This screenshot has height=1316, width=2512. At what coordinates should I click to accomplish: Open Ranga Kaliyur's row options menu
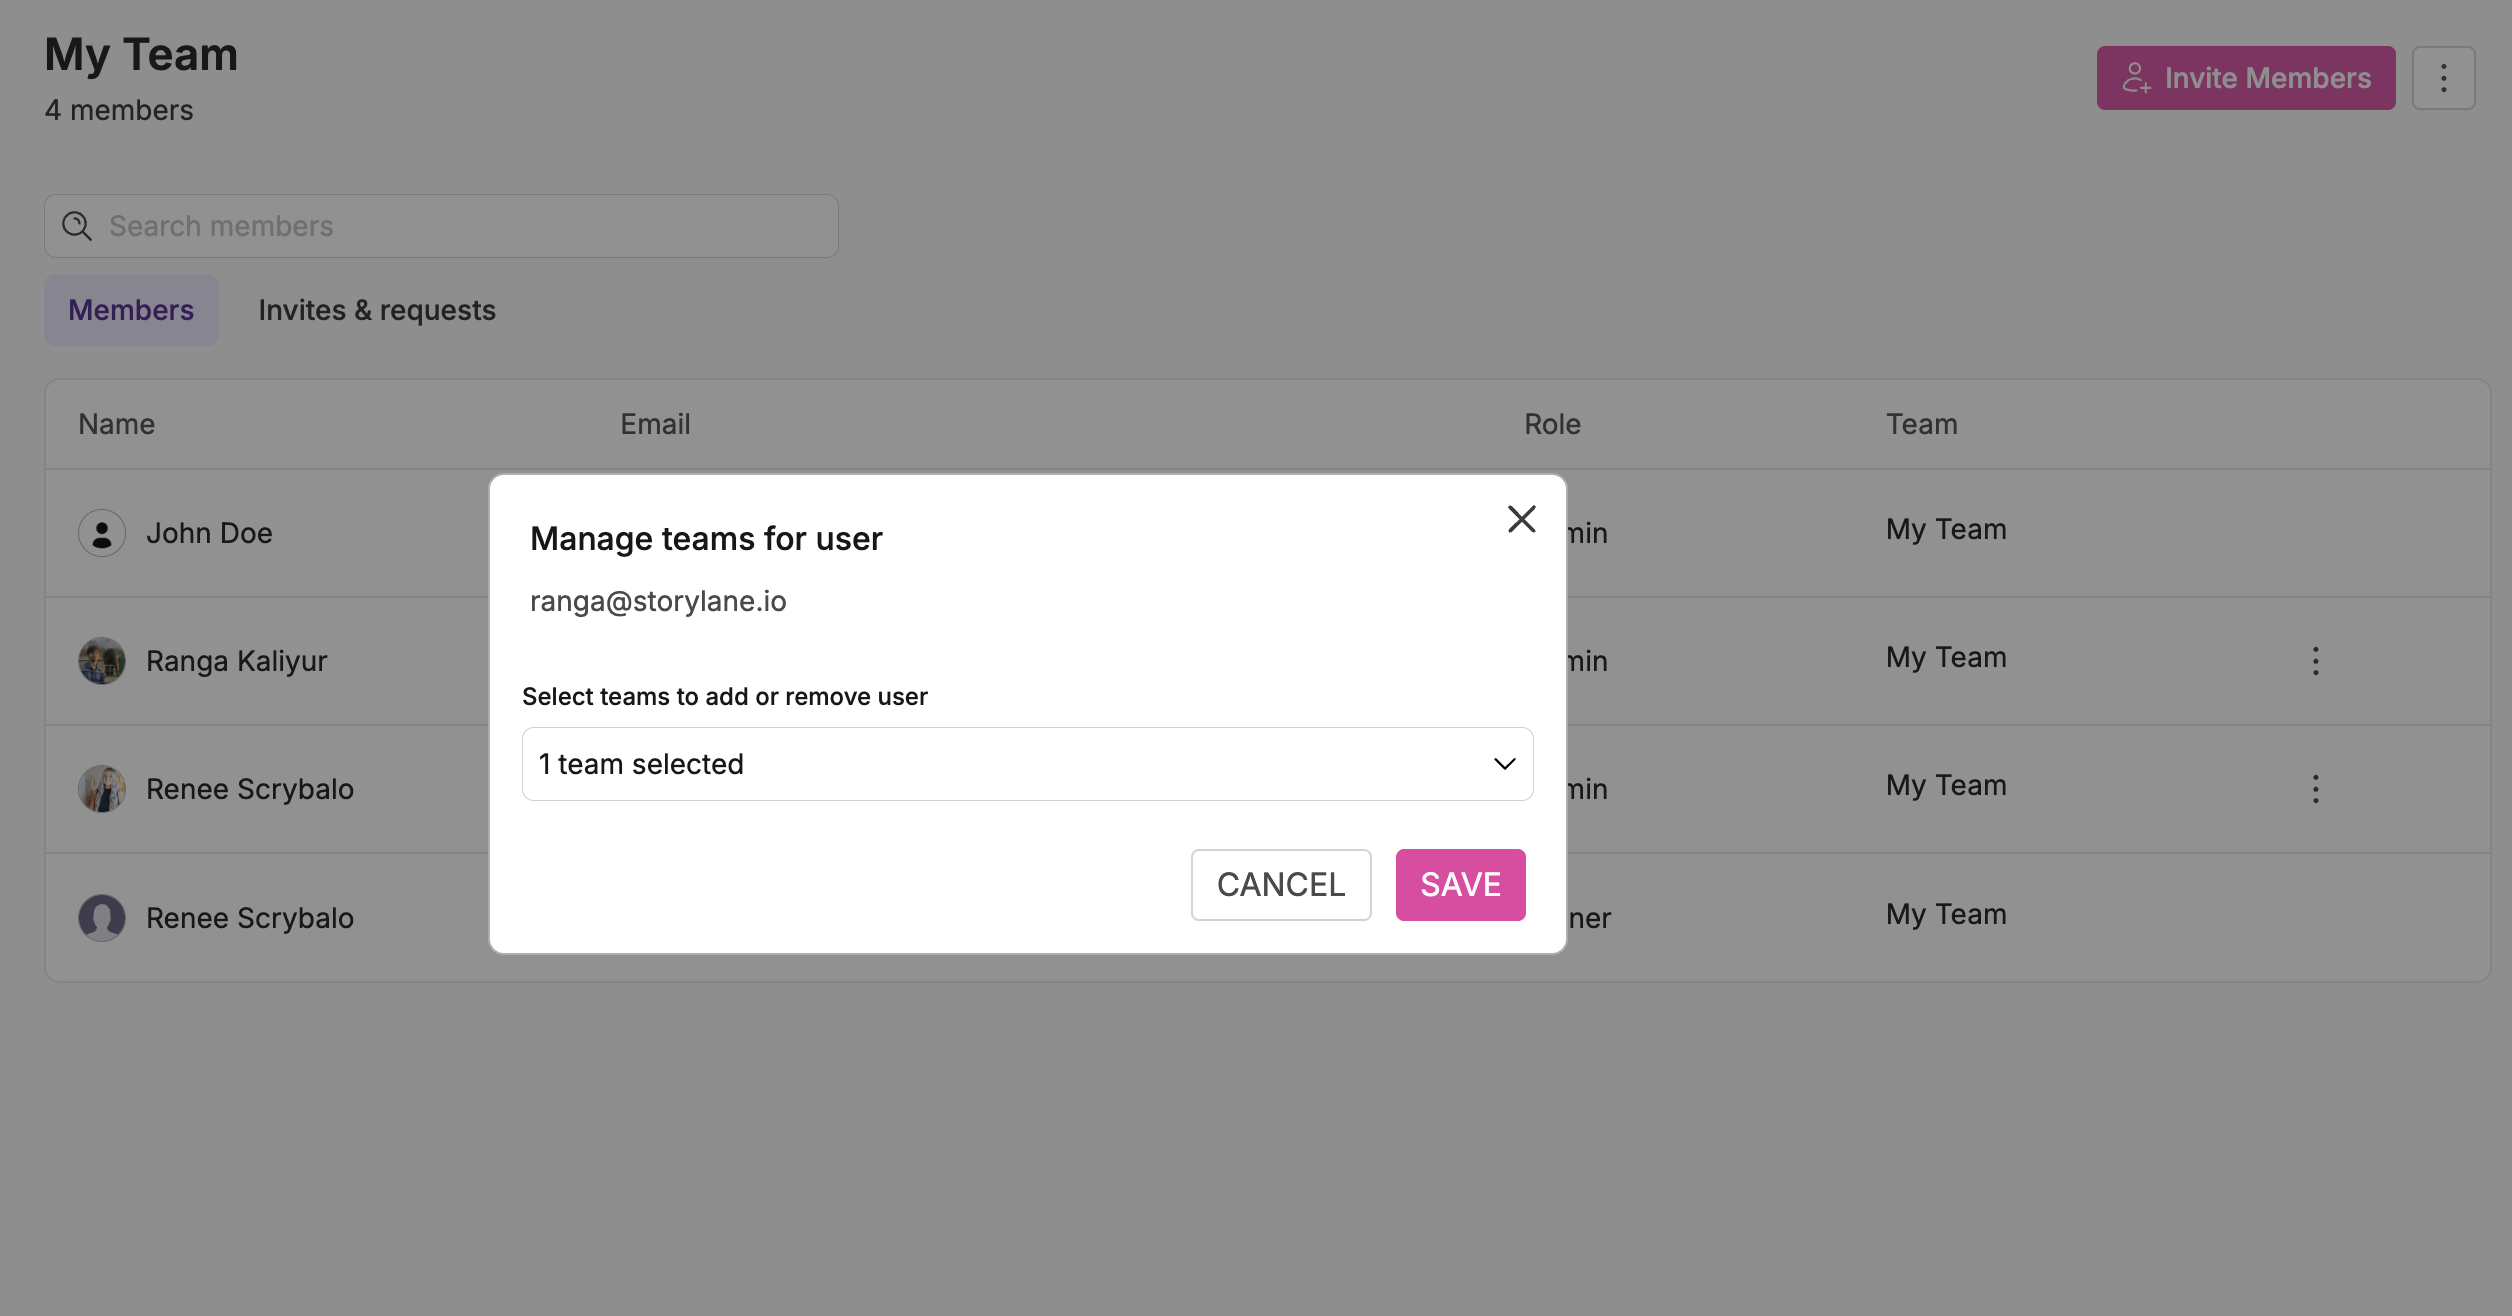point(2315,661)
